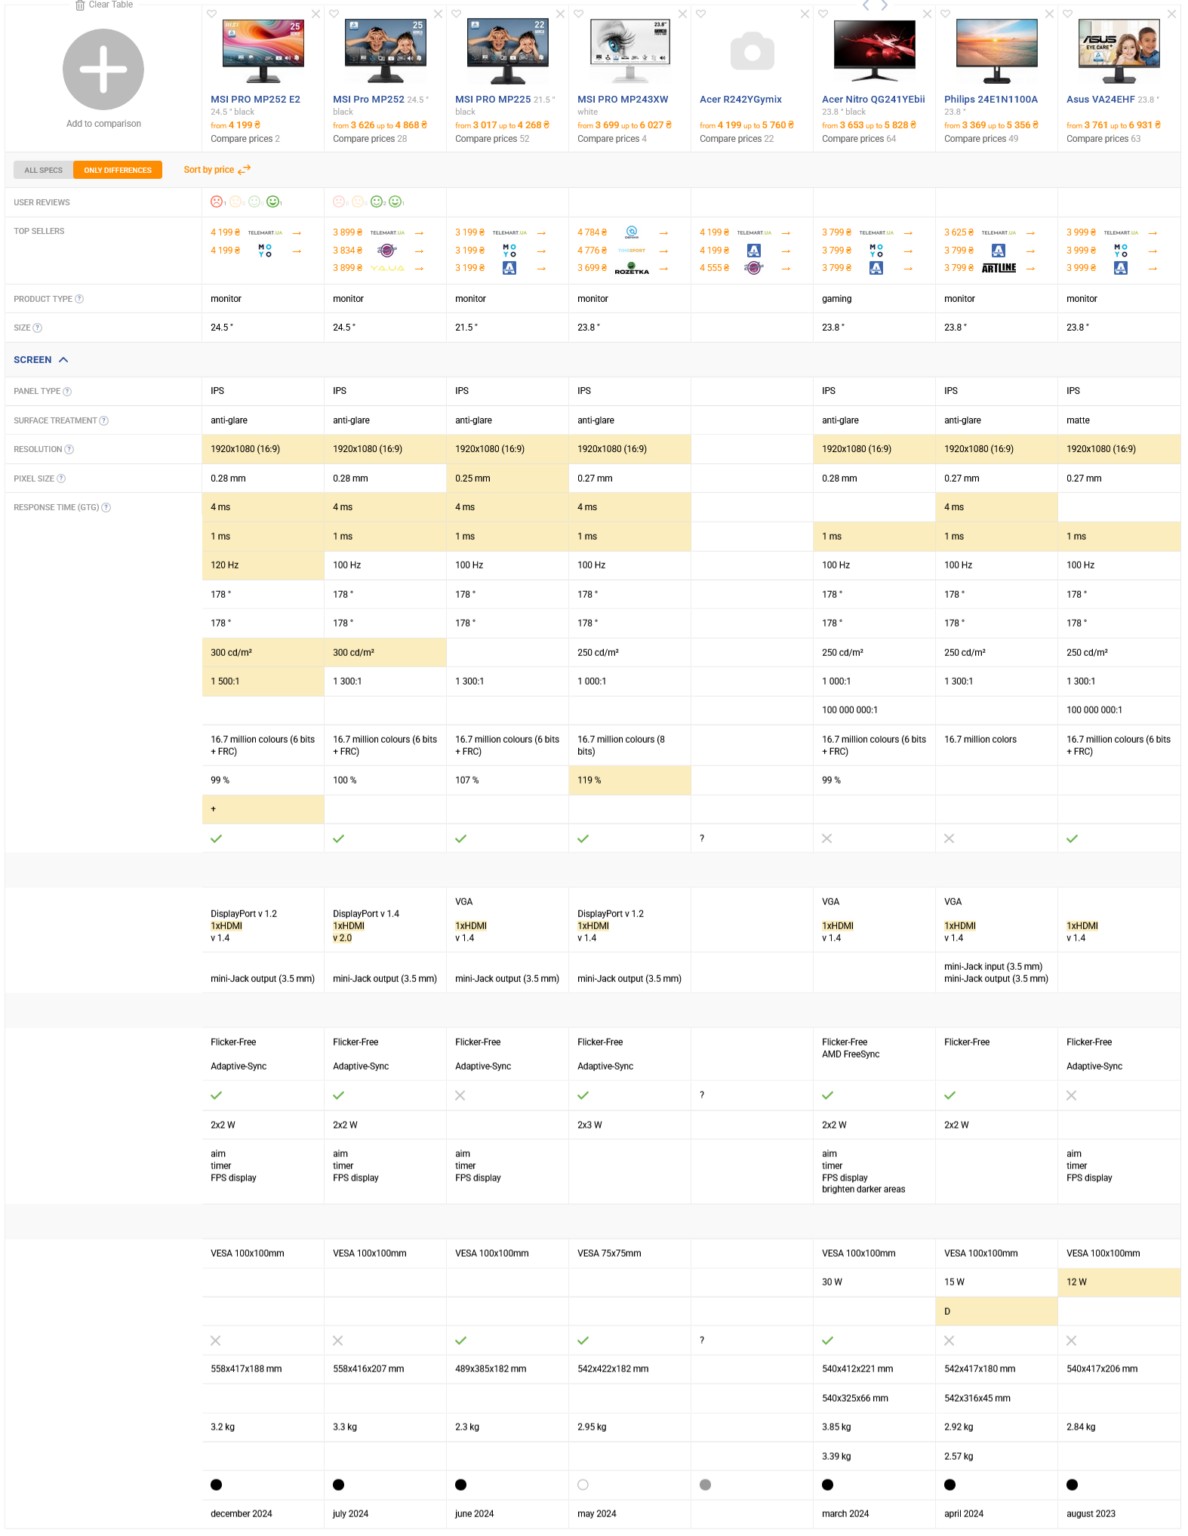Click the help icon beside Resolution
This screenshot has height=1536, width=1188.
(69, 449)
